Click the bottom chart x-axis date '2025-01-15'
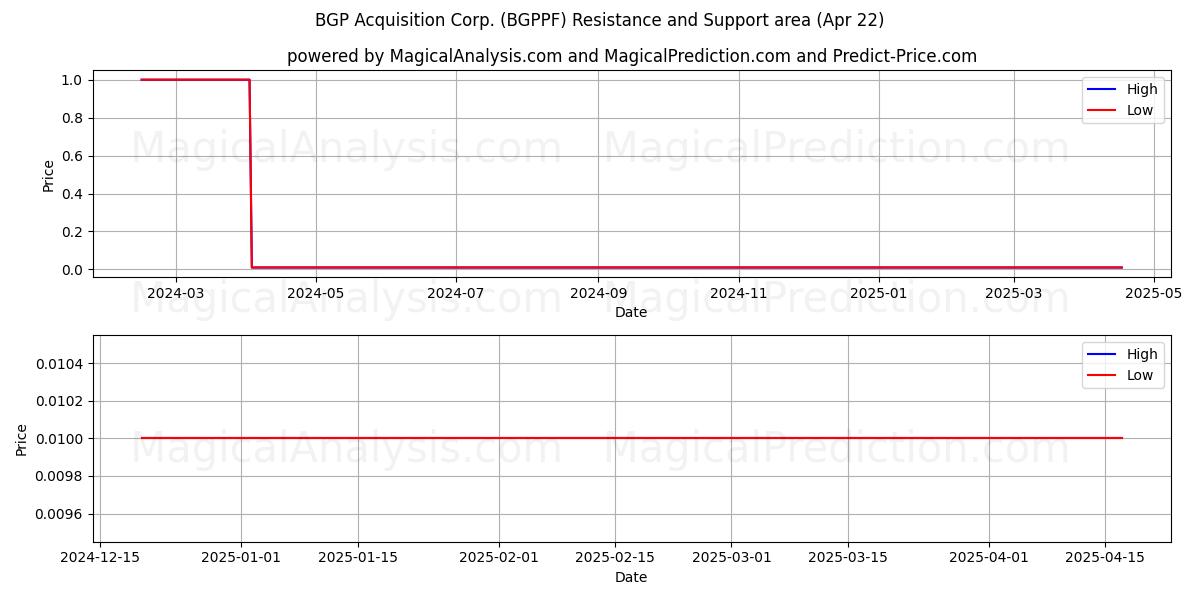The height and width of the screenshot is (600, 1200). pos(358,558)
